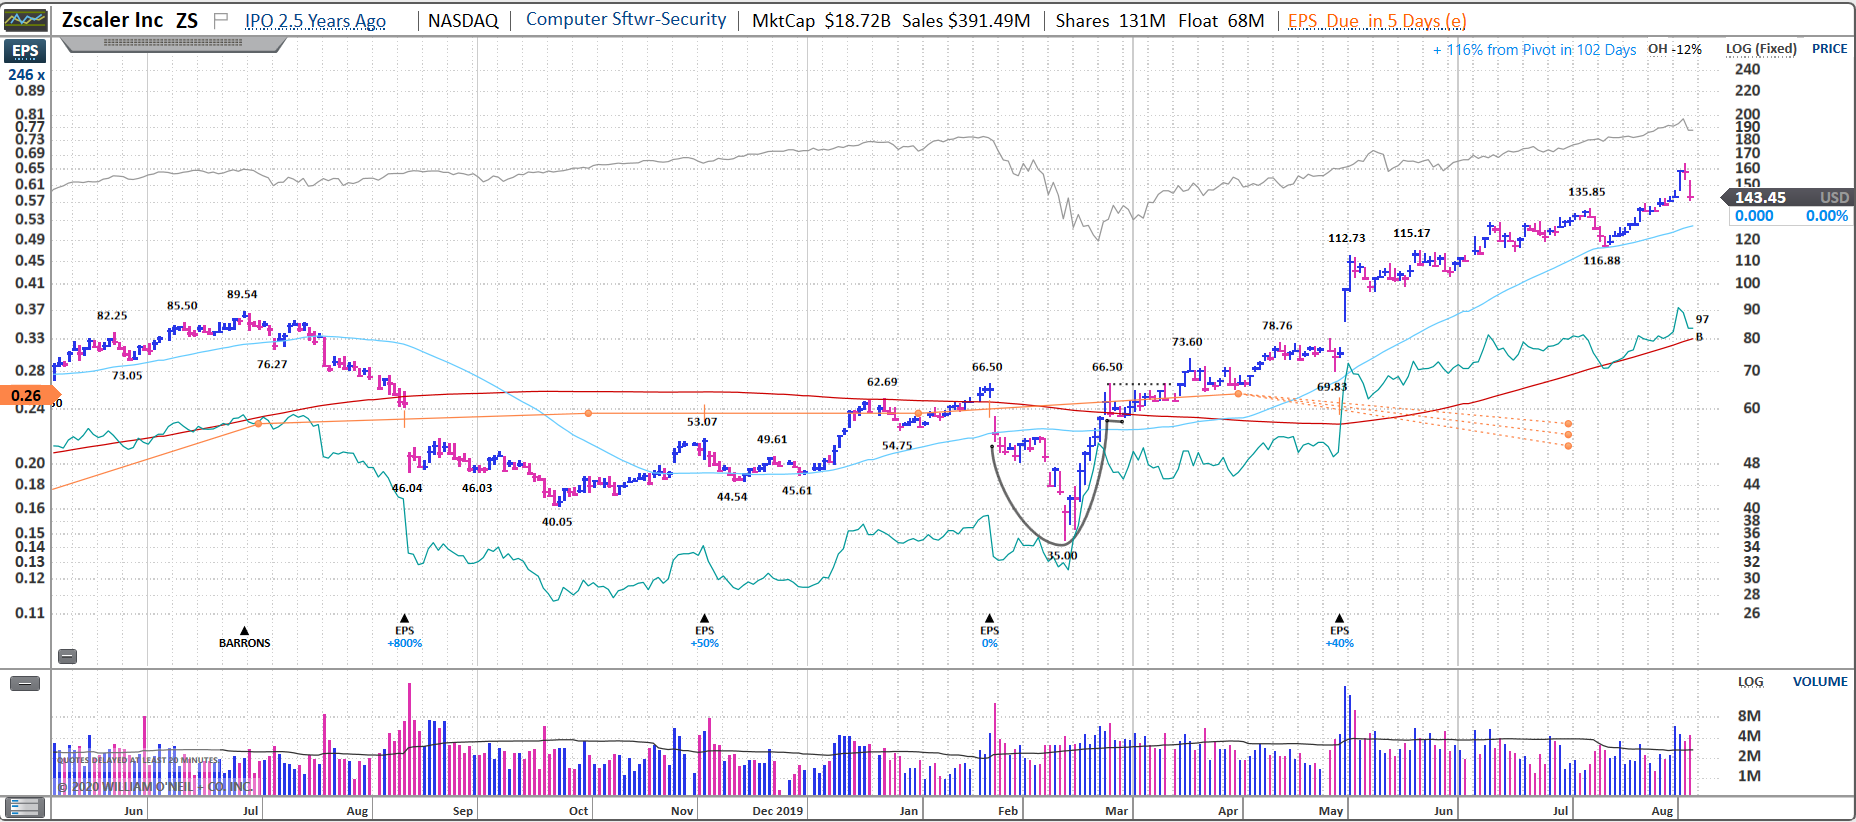Click the 246 x EPS multiple label

click(27, 75)
